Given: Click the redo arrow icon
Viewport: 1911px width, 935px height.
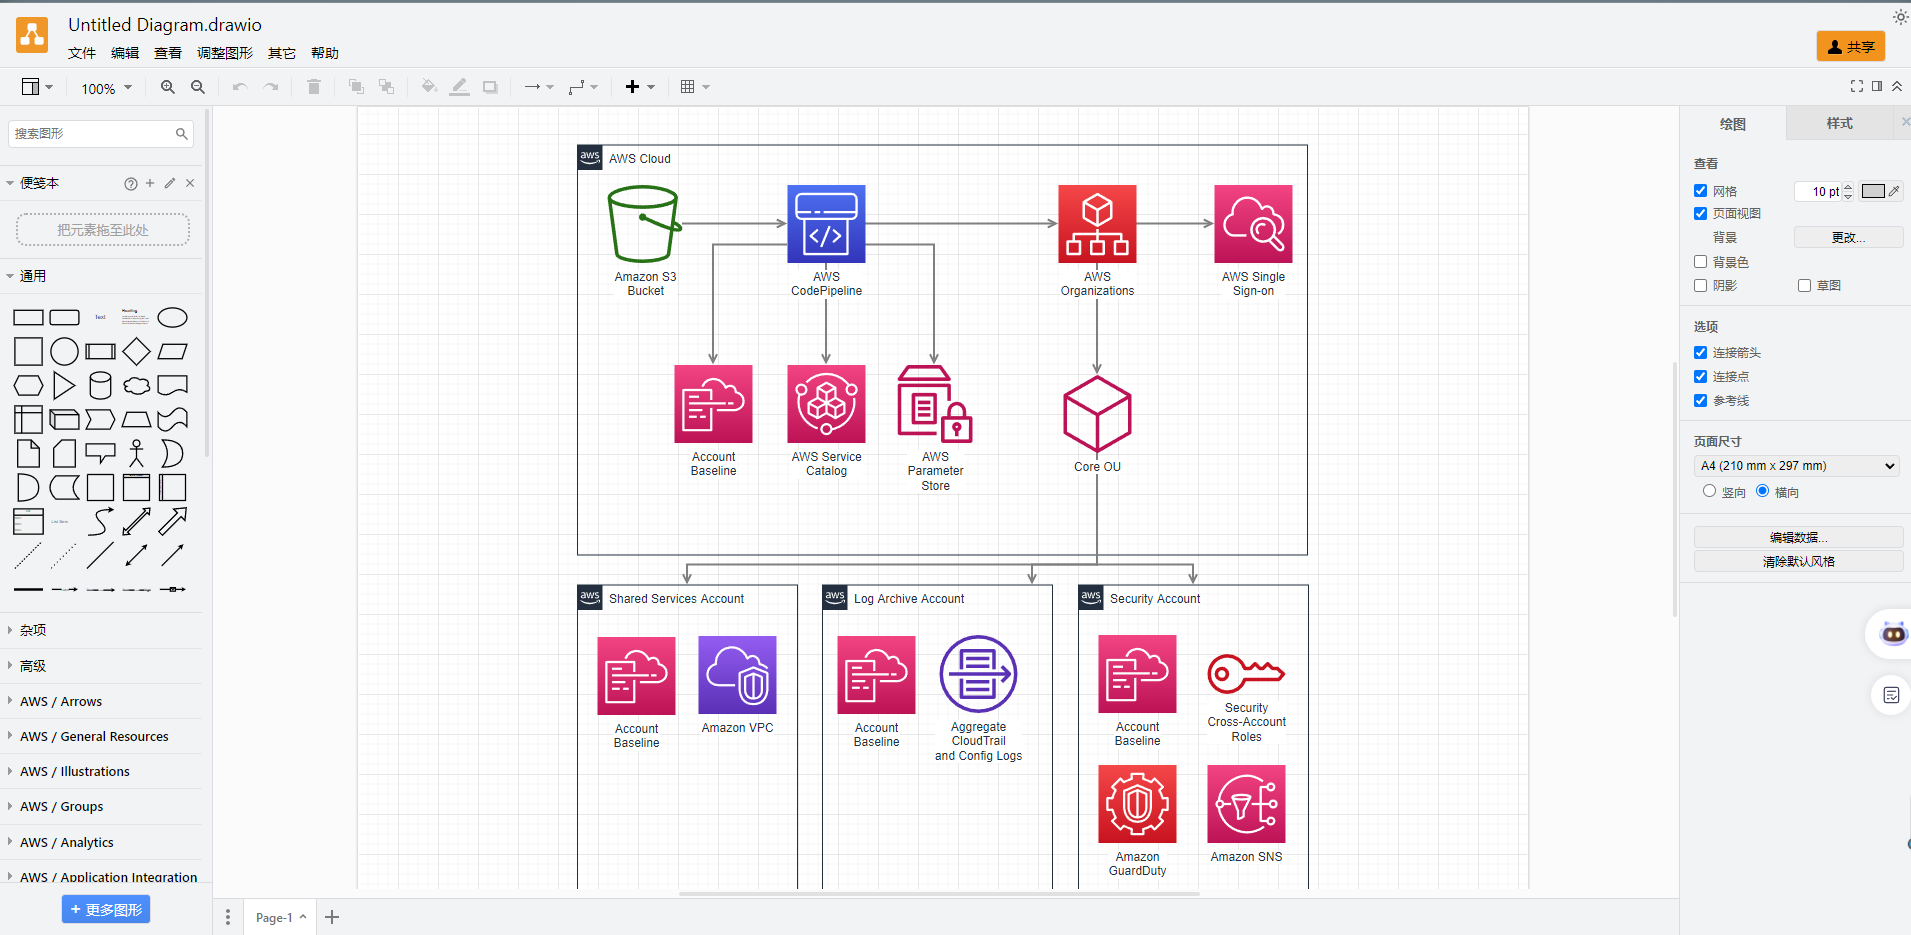Looking at the screenshot, I should pyautogui.click(x=271, y=87).
